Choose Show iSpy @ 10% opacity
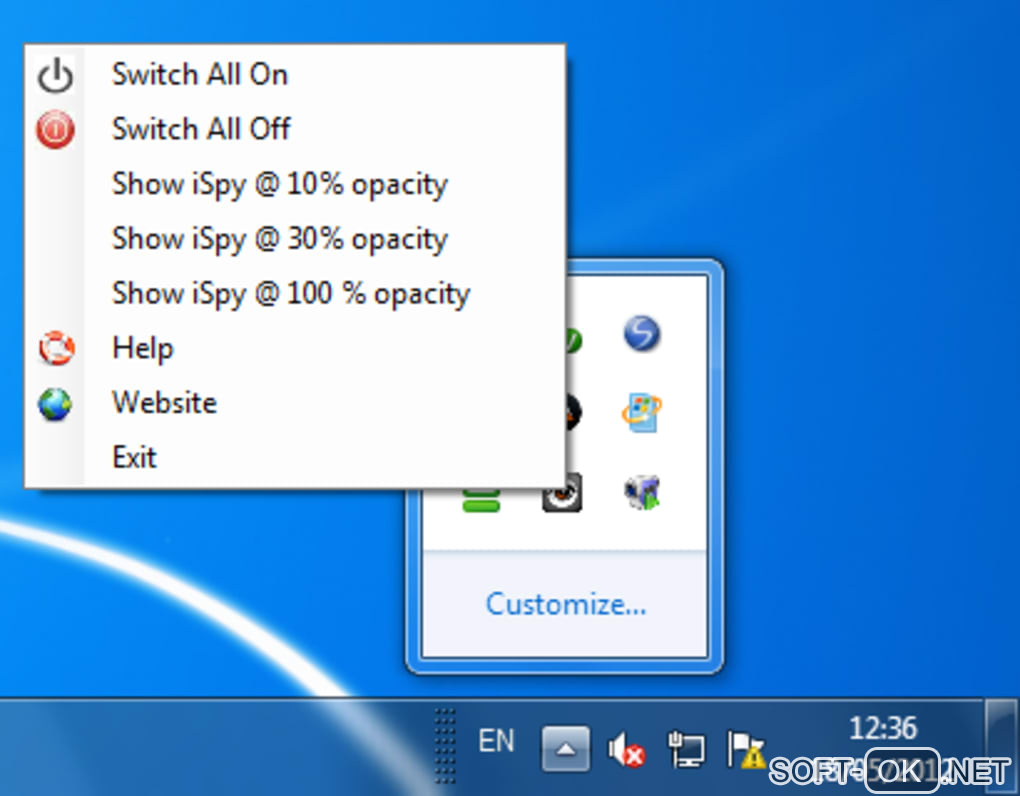This screenshot has height=796, width=1020. click(x=294, y=184)
